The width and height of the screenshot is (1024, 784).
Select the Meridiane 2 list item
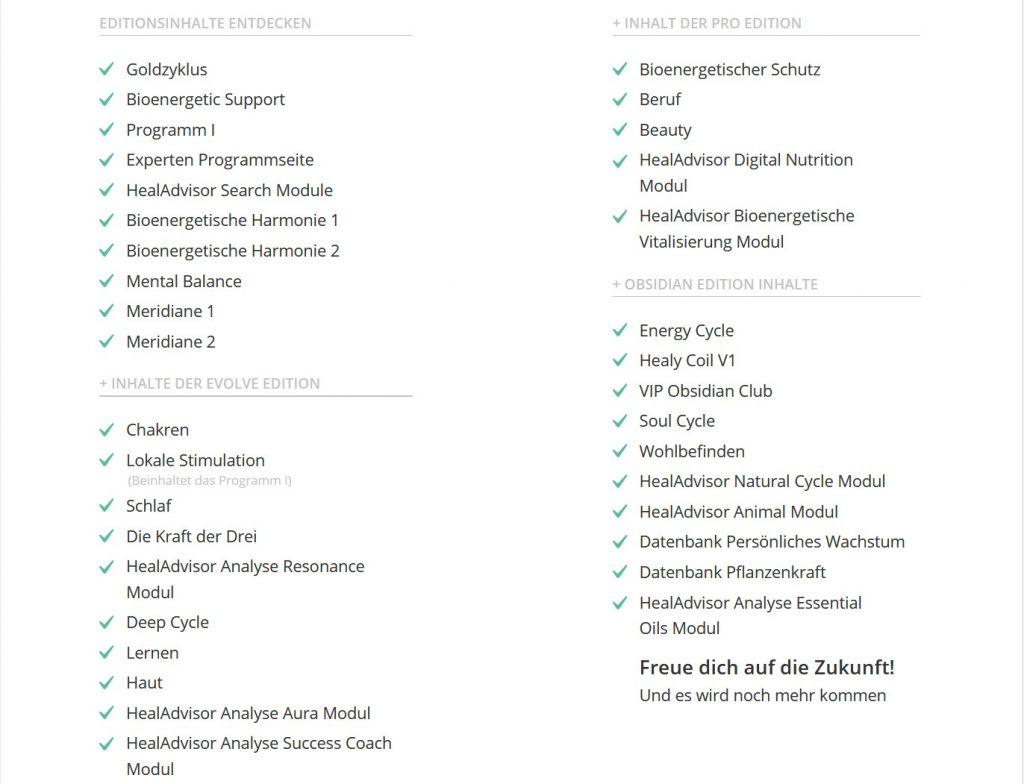point(170,342)
